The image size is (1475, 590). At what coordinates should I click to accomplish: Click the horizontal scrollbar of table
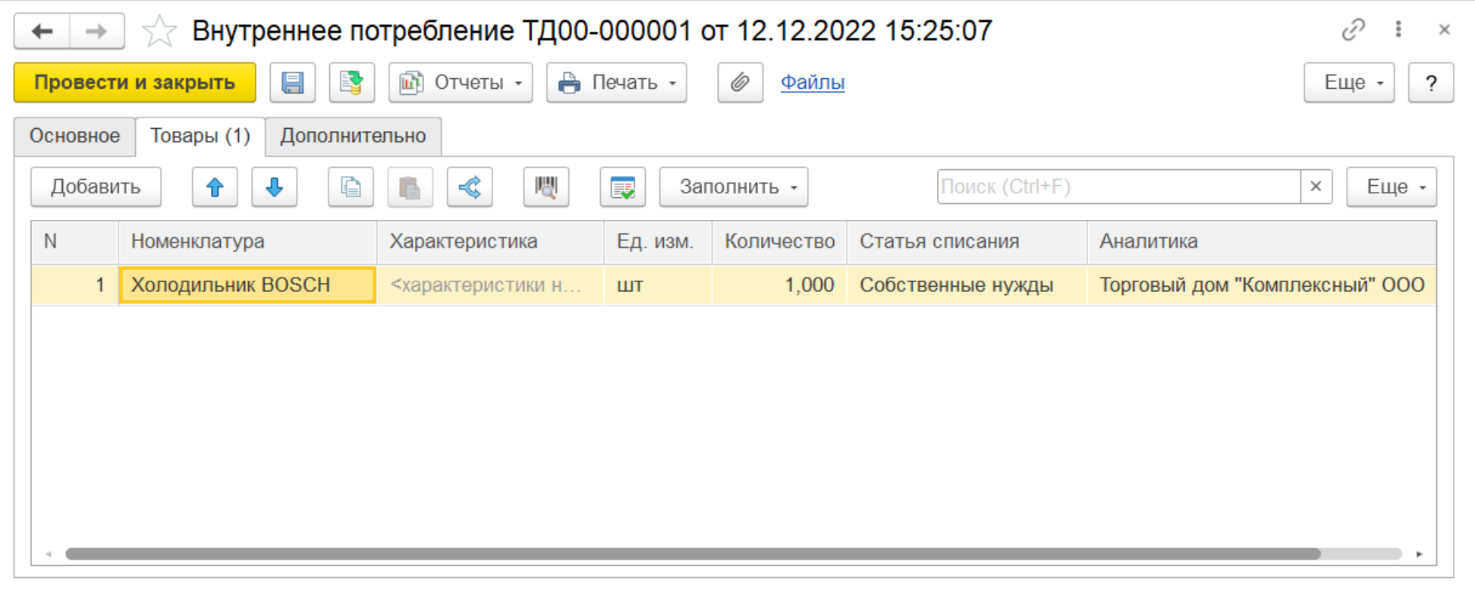(x=692, y=554)
